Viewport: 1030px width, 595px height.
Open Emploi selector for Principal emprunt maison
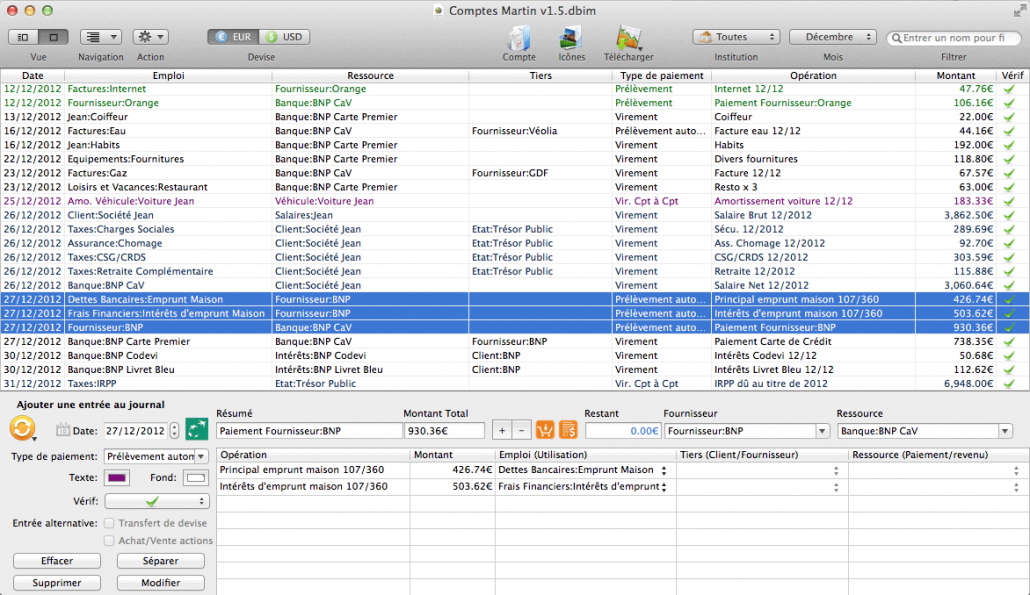coord(664,470)
